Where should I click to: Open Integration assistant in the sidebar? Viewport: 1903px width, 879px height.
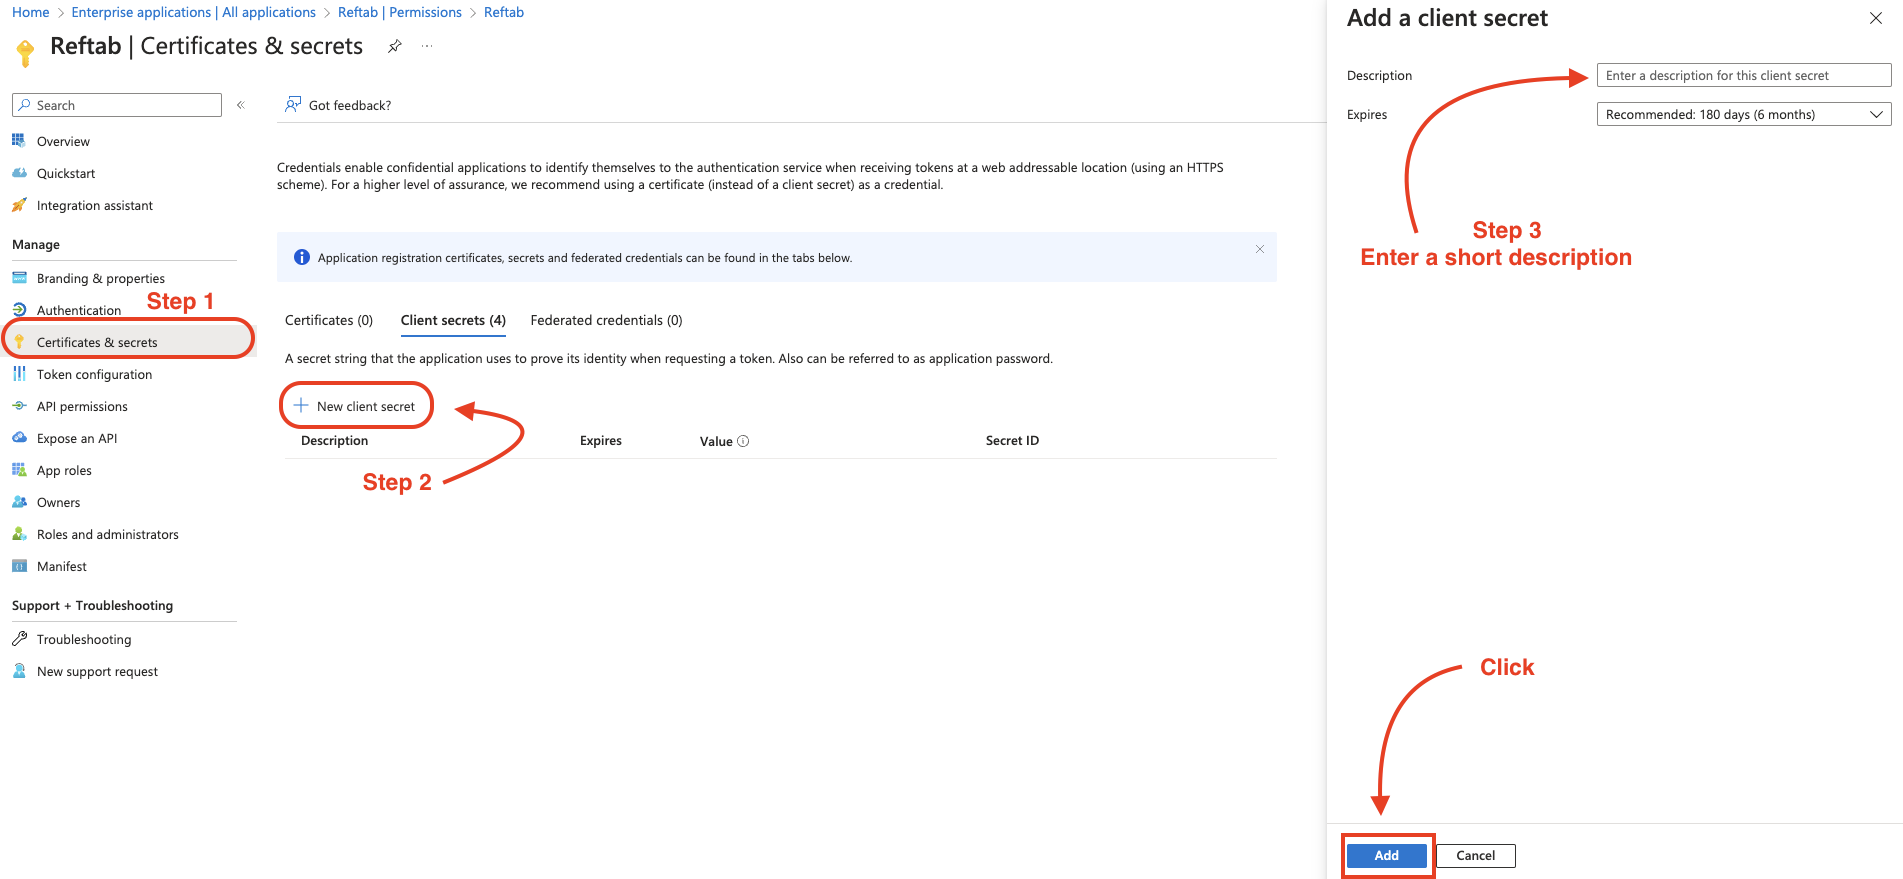[x=95, y=205]
